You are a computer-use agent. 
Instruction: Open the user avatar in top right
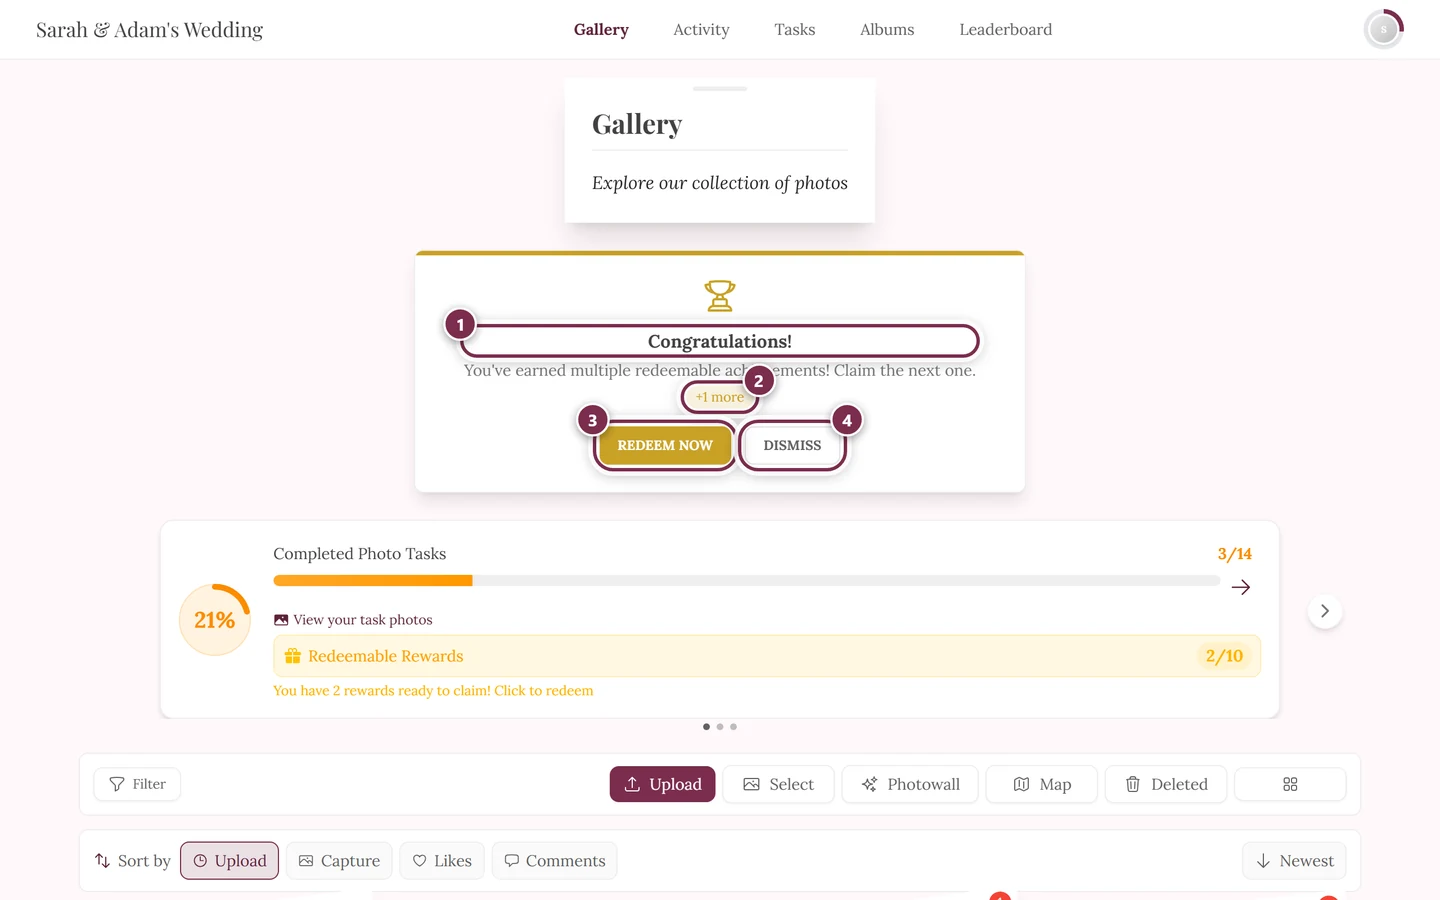pos(1384,29)
